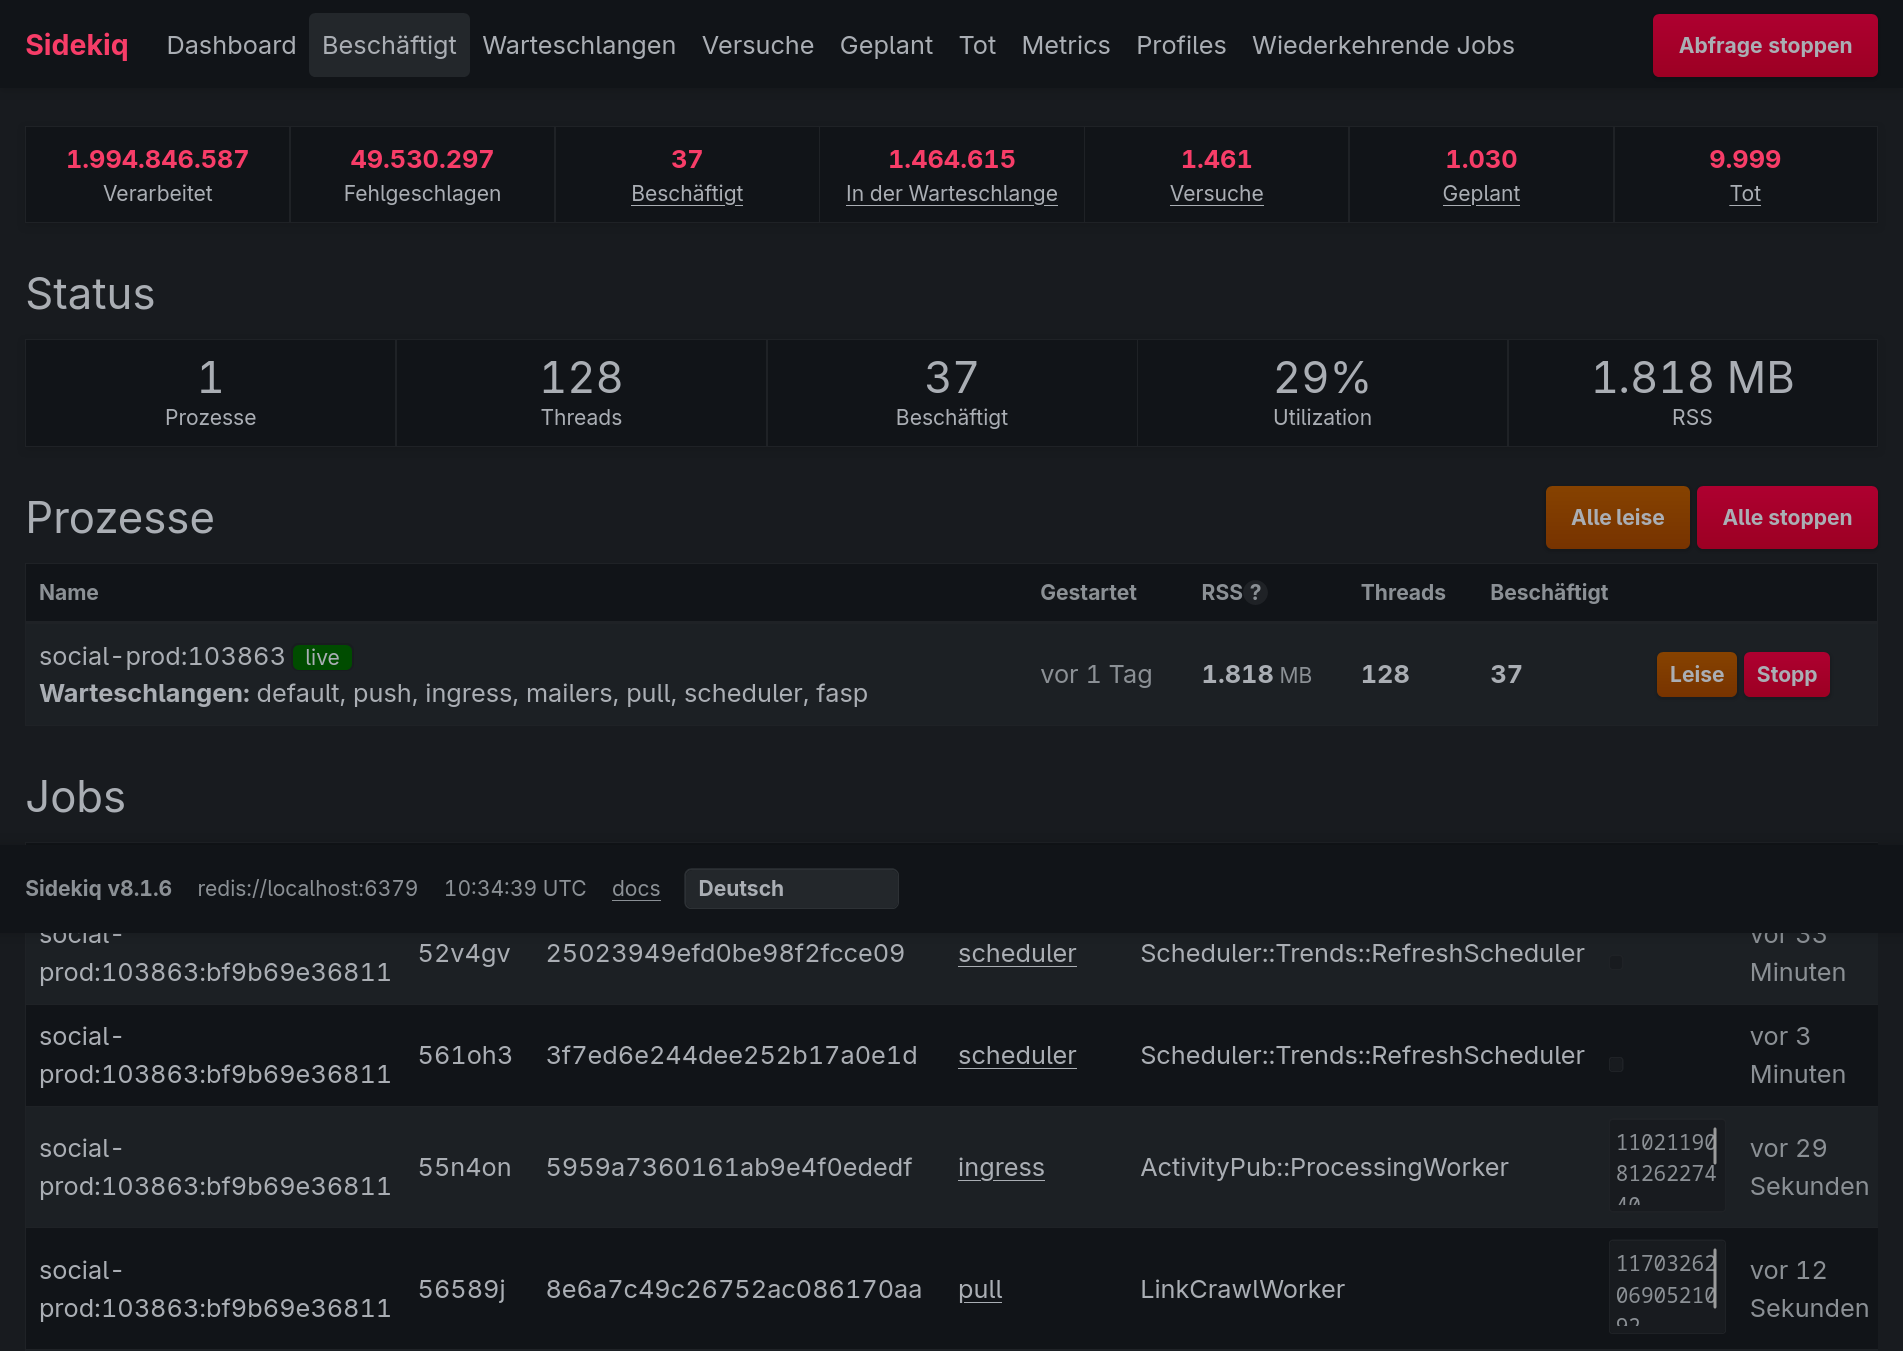Go to the Profiles tab
The width and height of the screenshot is (1904, 1351).
tap(1181, 45)
